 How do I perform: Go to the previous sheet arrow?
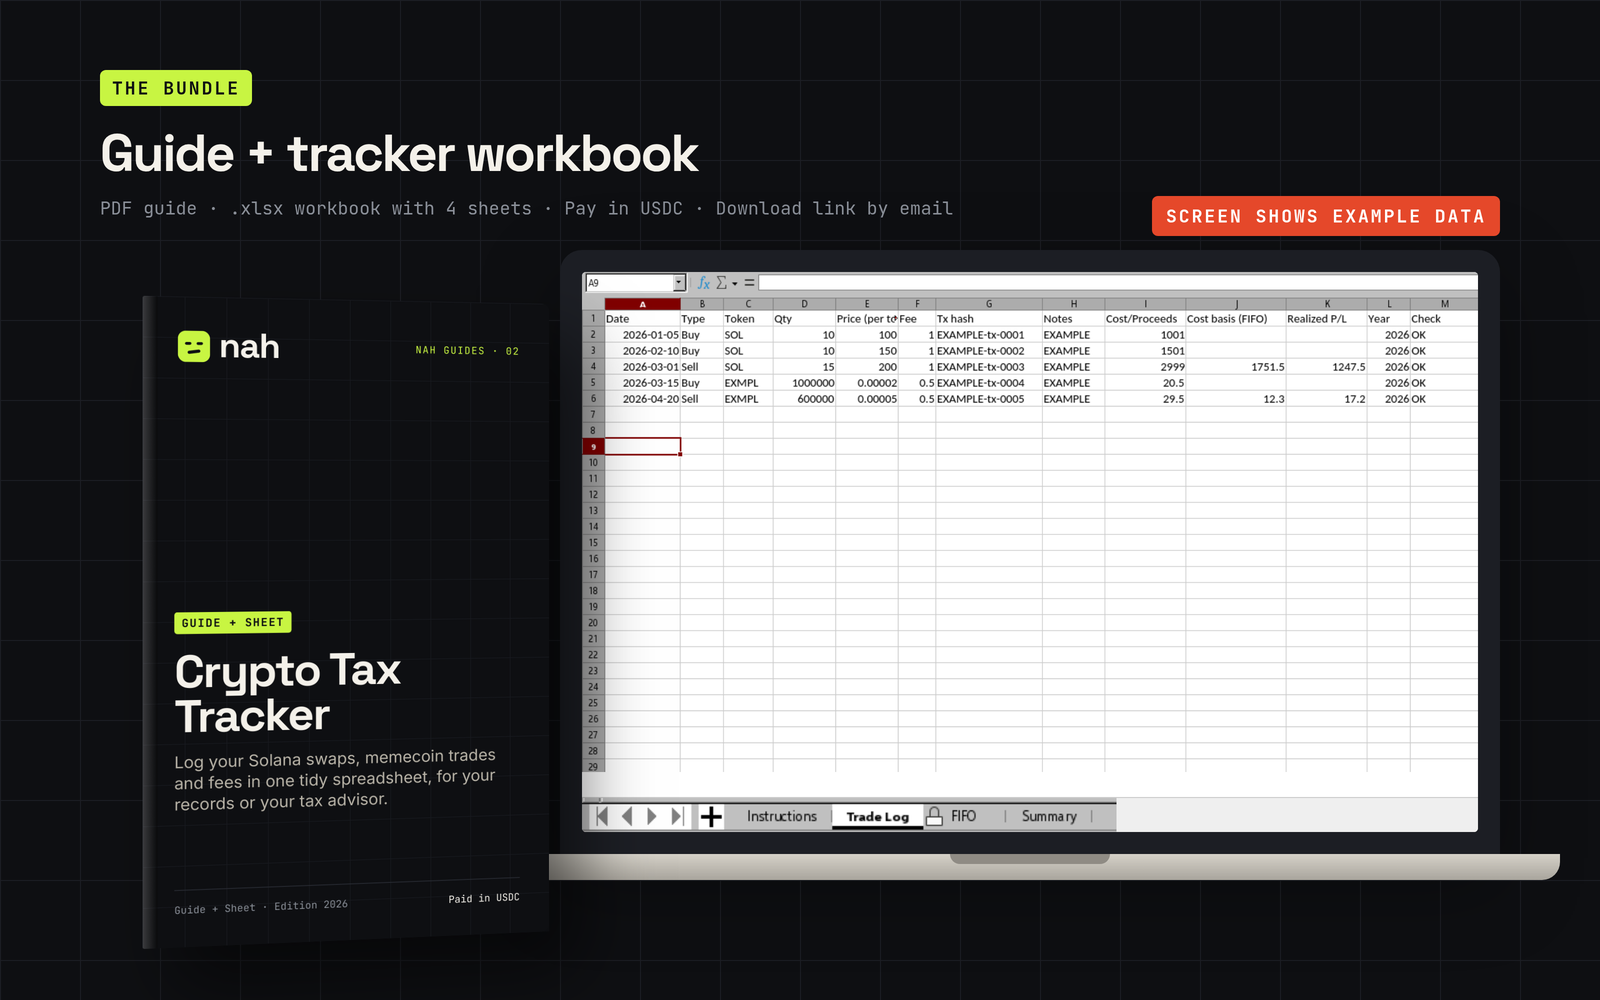point(627,816)
